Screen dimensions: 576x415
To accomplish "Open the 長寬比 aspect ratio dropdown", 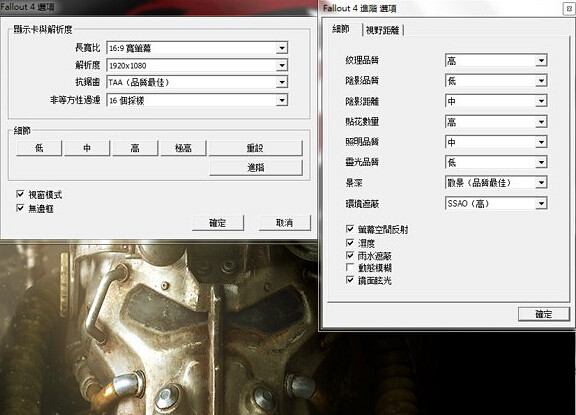I will point(197,48).
